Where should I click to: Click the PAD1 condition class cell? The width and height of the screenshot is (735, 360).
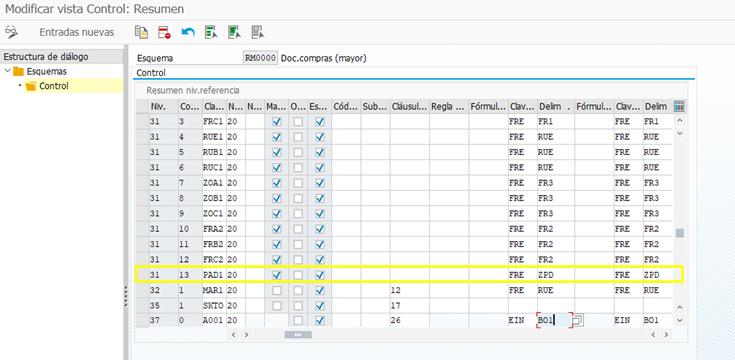tap(214, 275)
